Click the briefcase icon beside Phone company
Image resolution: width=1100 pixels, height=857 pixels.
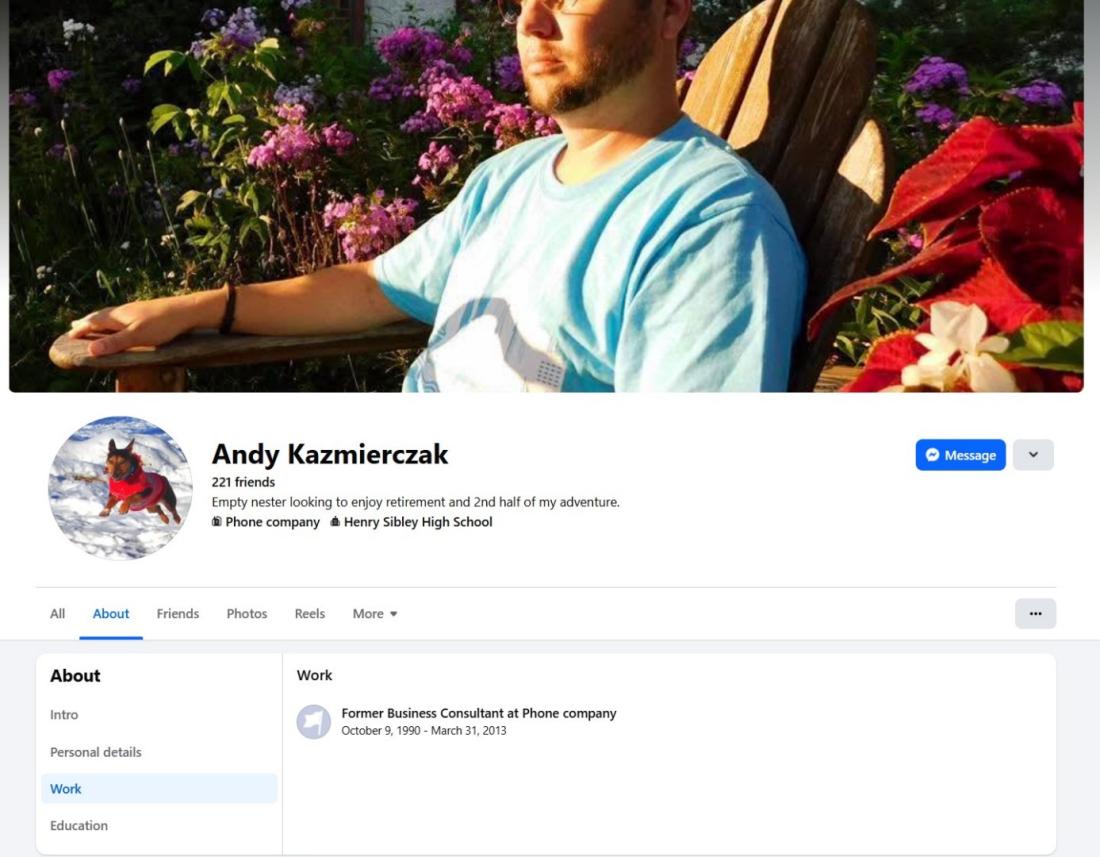point(217,522)
